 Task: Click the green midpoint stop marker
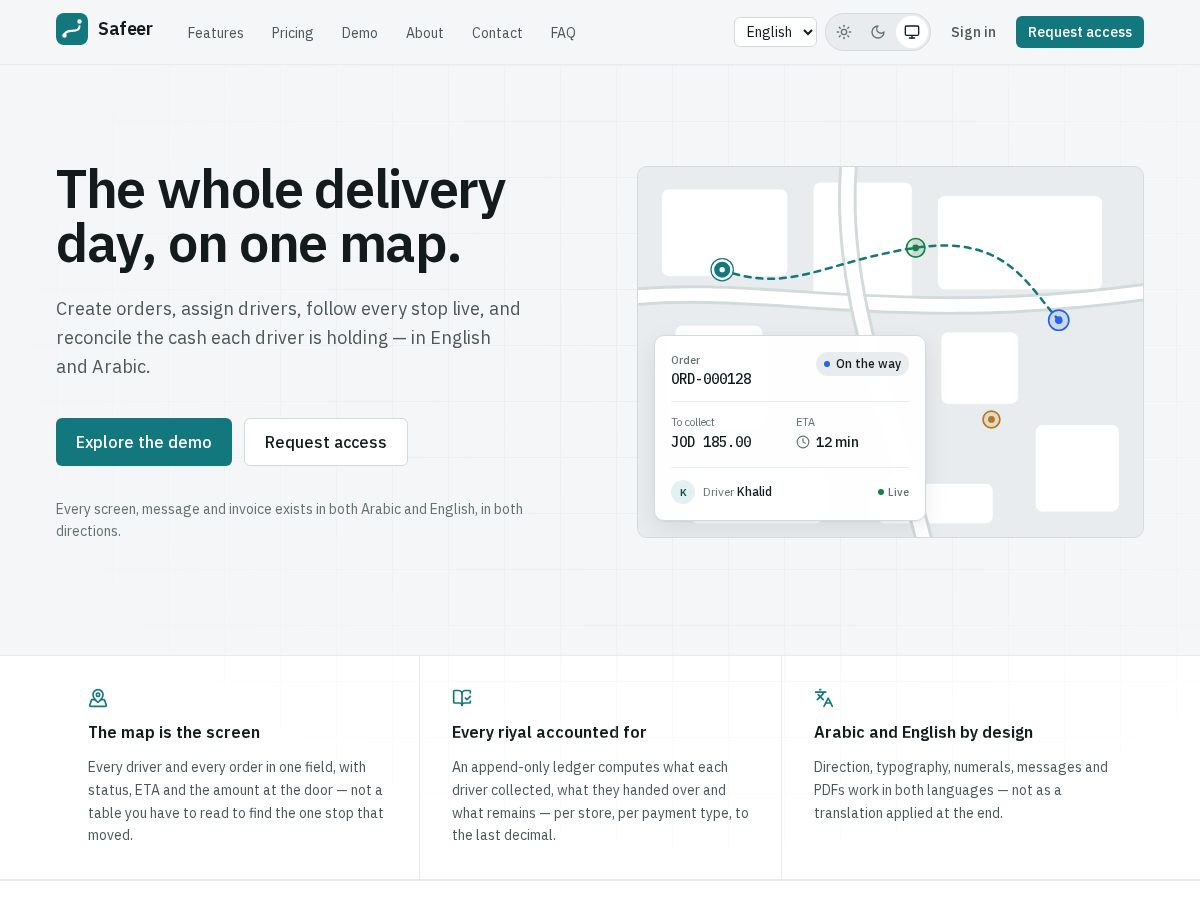coord(915,248)
